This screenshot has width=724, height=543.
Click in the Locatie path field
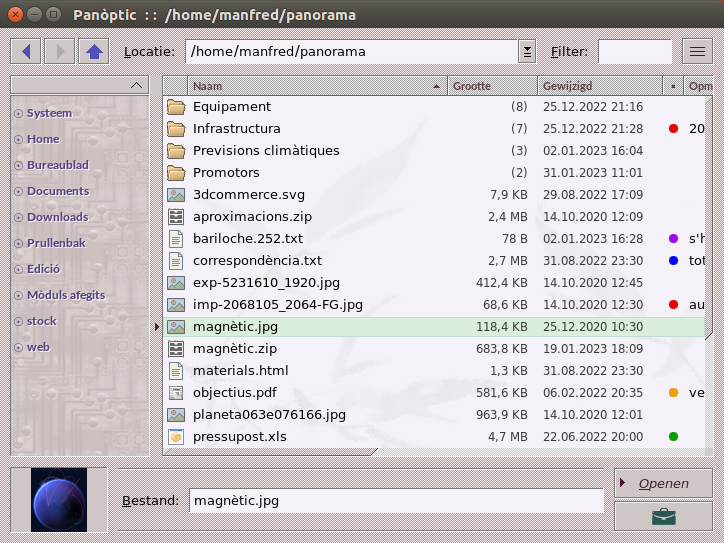point(352,51)
